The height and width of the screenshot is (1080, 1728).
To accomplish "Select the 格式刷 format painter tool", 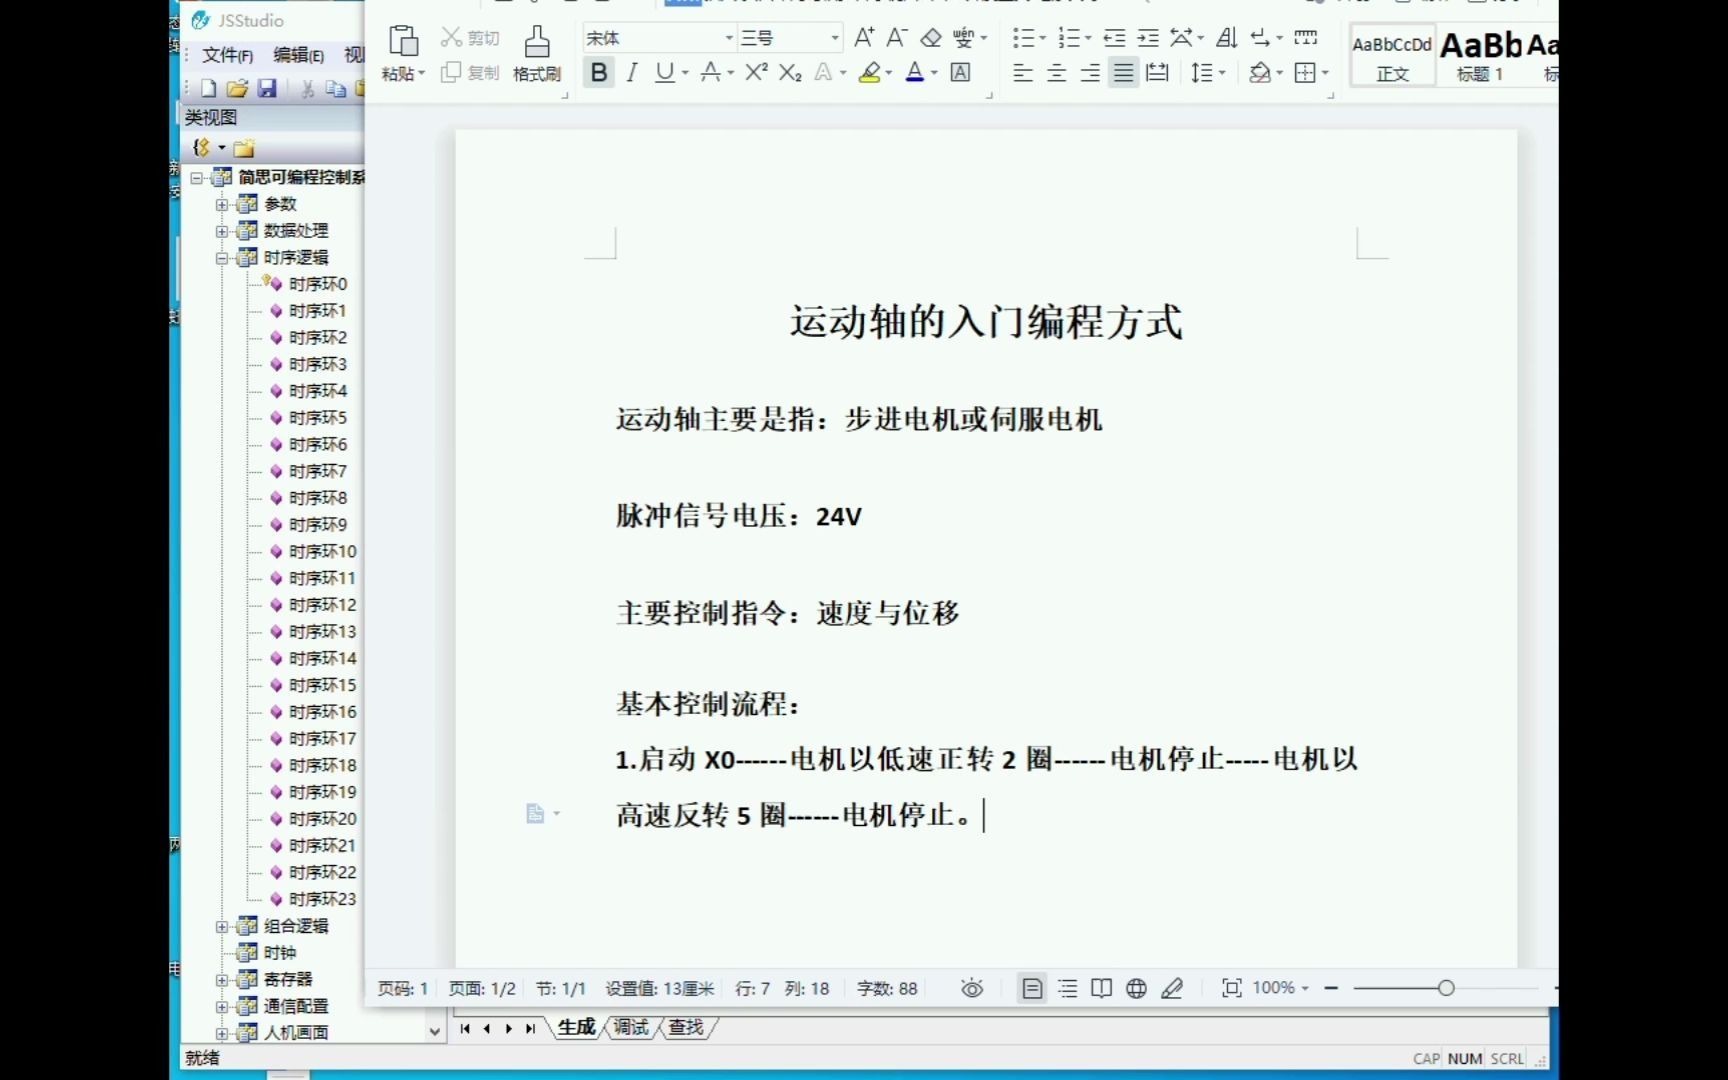I will coord(537,52).
